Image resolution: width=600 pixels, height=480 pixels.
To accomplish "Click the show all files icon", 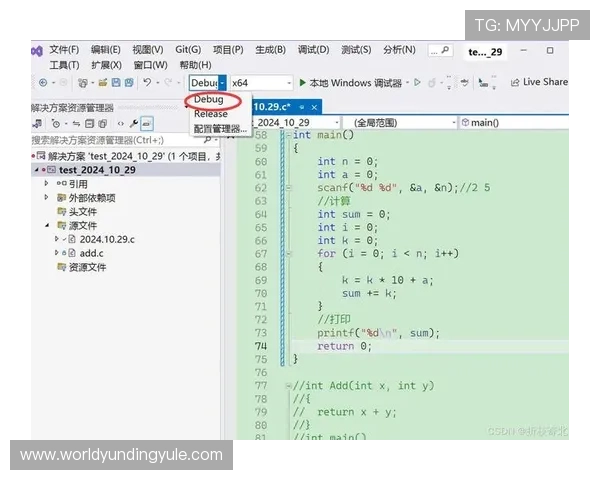I will tap(102, 124).
